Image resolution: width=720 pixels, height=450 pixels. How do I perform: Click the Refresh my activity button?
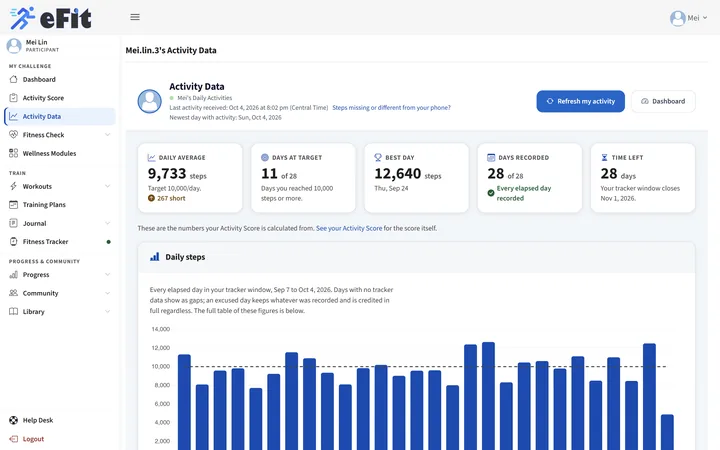580,101
